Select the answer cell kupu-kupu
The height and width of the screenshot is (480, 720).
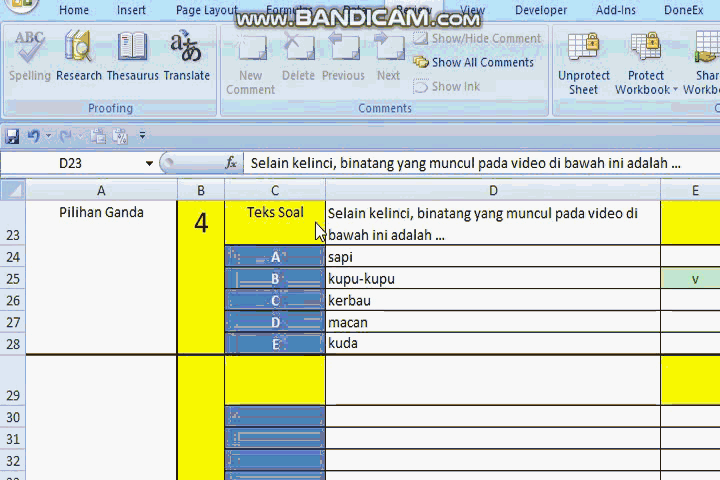pyautogui.click(x=493, y=279)
